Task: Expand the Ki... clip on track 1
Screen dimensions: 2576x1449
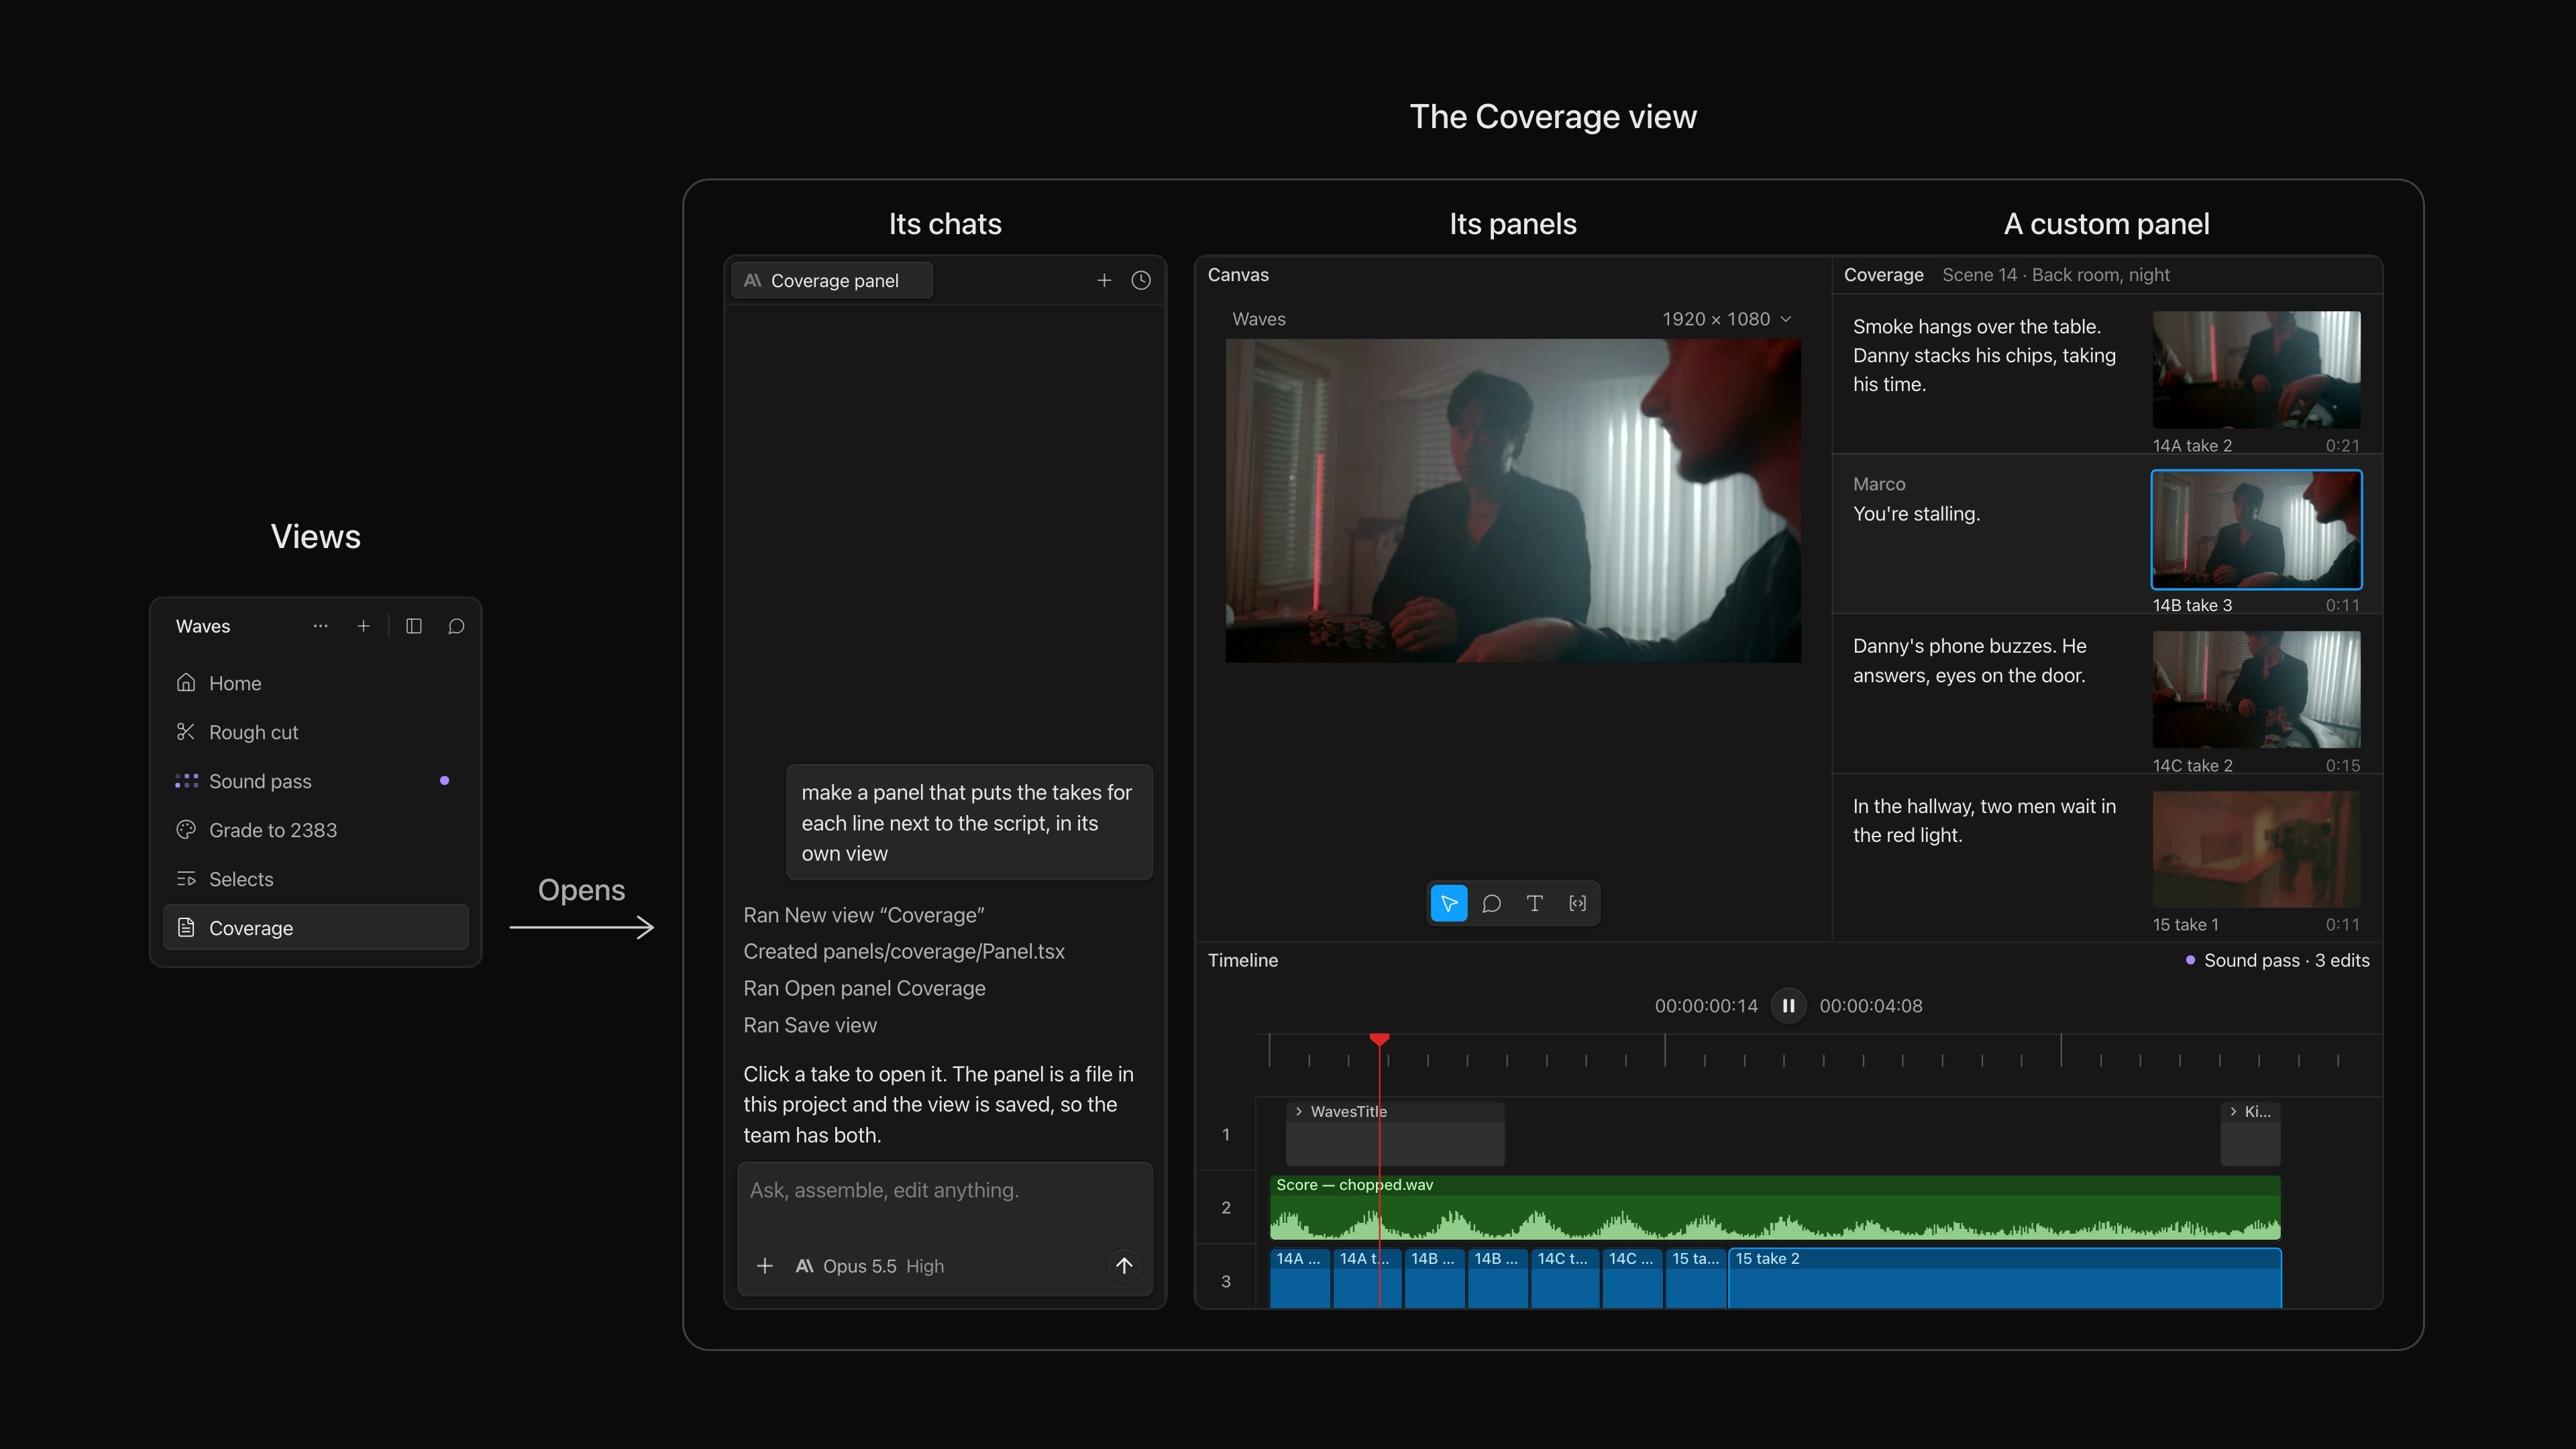Action: pos(2234,1112)
